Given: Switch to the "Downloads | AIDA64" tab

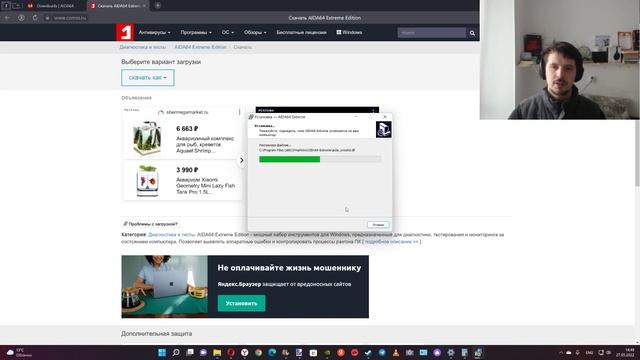Looking at the screenshot, I should pyautogui.click(x=55, y=6).
